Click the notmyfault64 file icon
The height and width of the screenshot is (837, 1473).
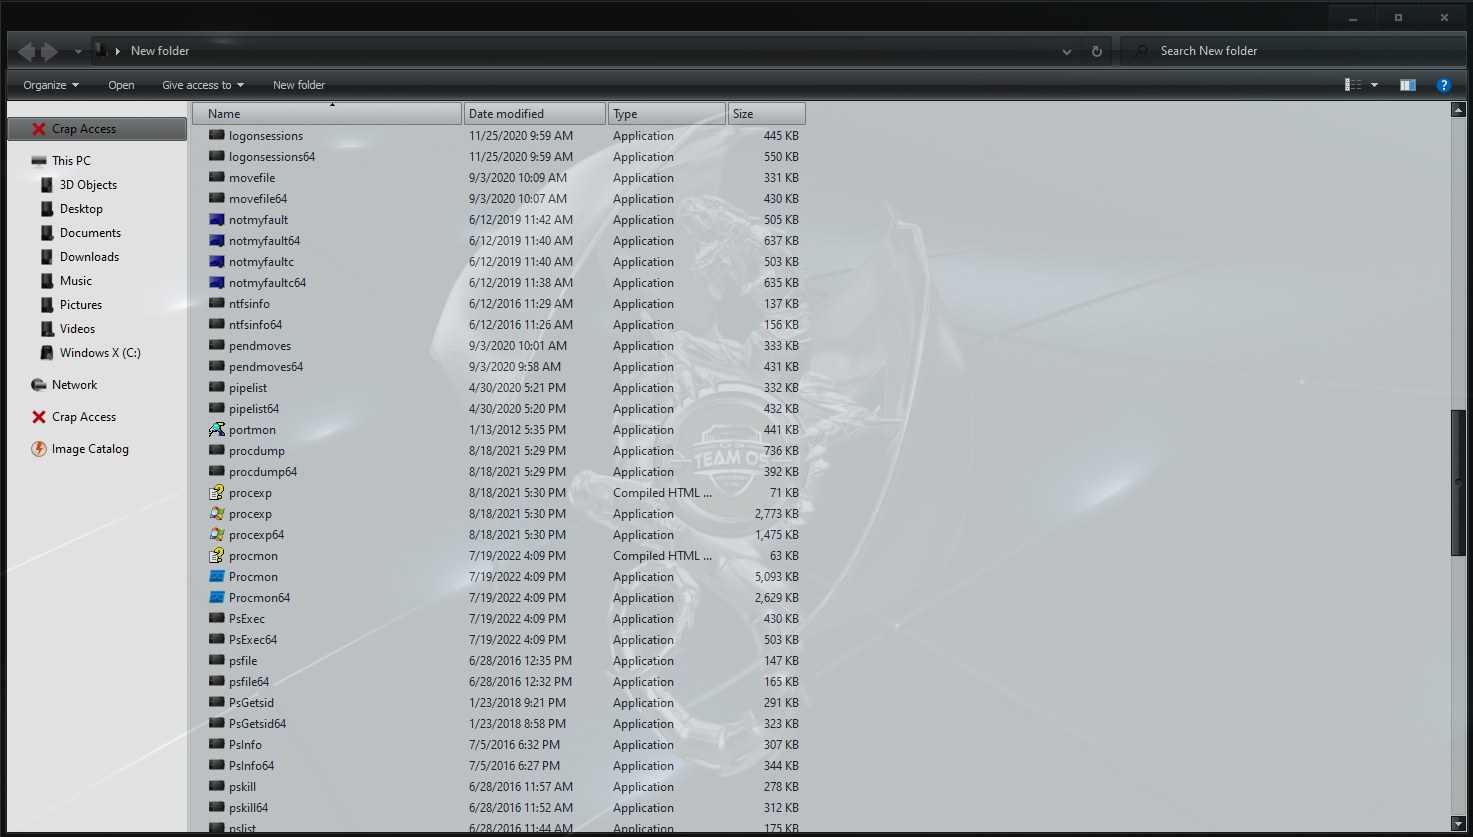click(217, 241)
